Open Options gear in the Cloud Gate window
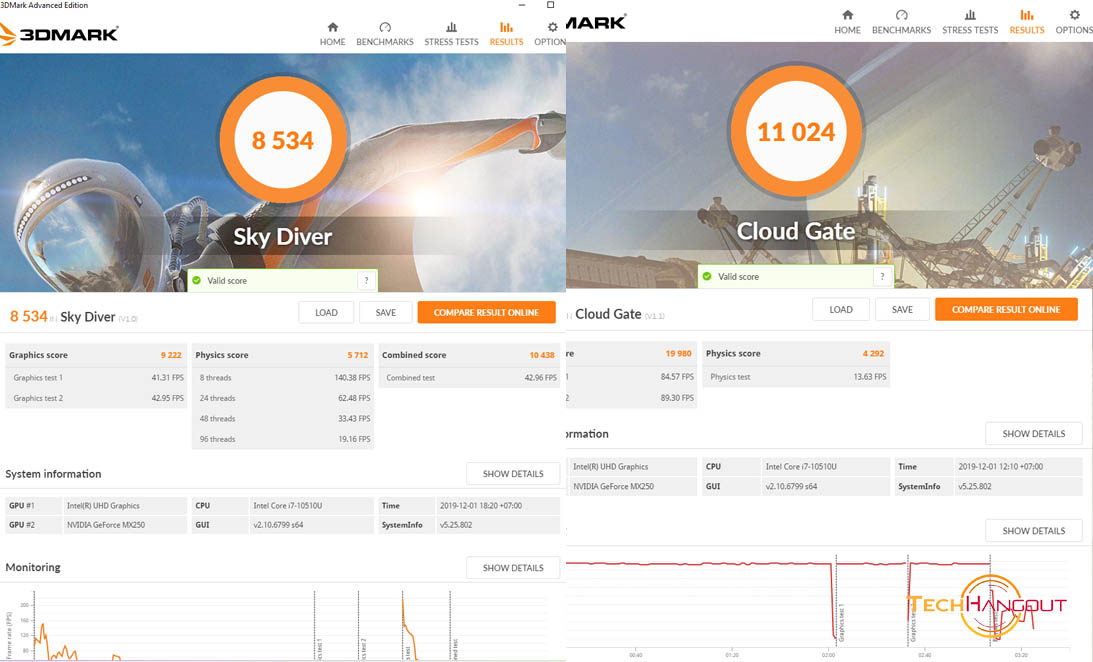This screenshot has height=662, width=1093. point(1073,22)
